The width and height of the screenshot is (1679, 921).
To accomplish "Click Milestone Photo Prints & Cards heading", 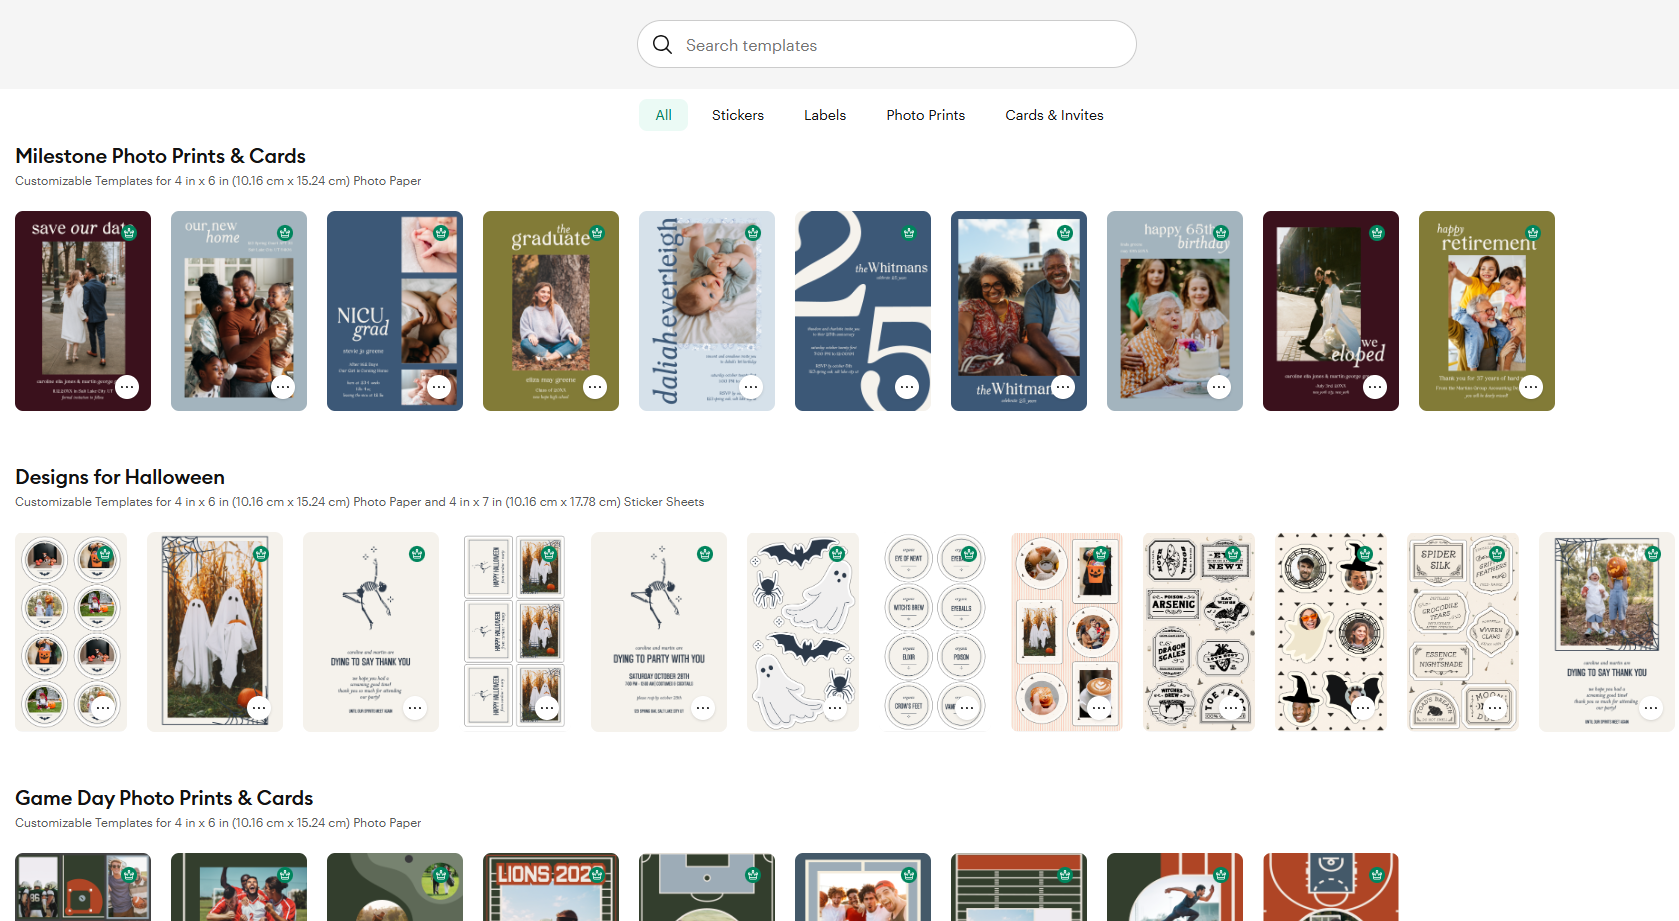I will [x=160, y=156].
